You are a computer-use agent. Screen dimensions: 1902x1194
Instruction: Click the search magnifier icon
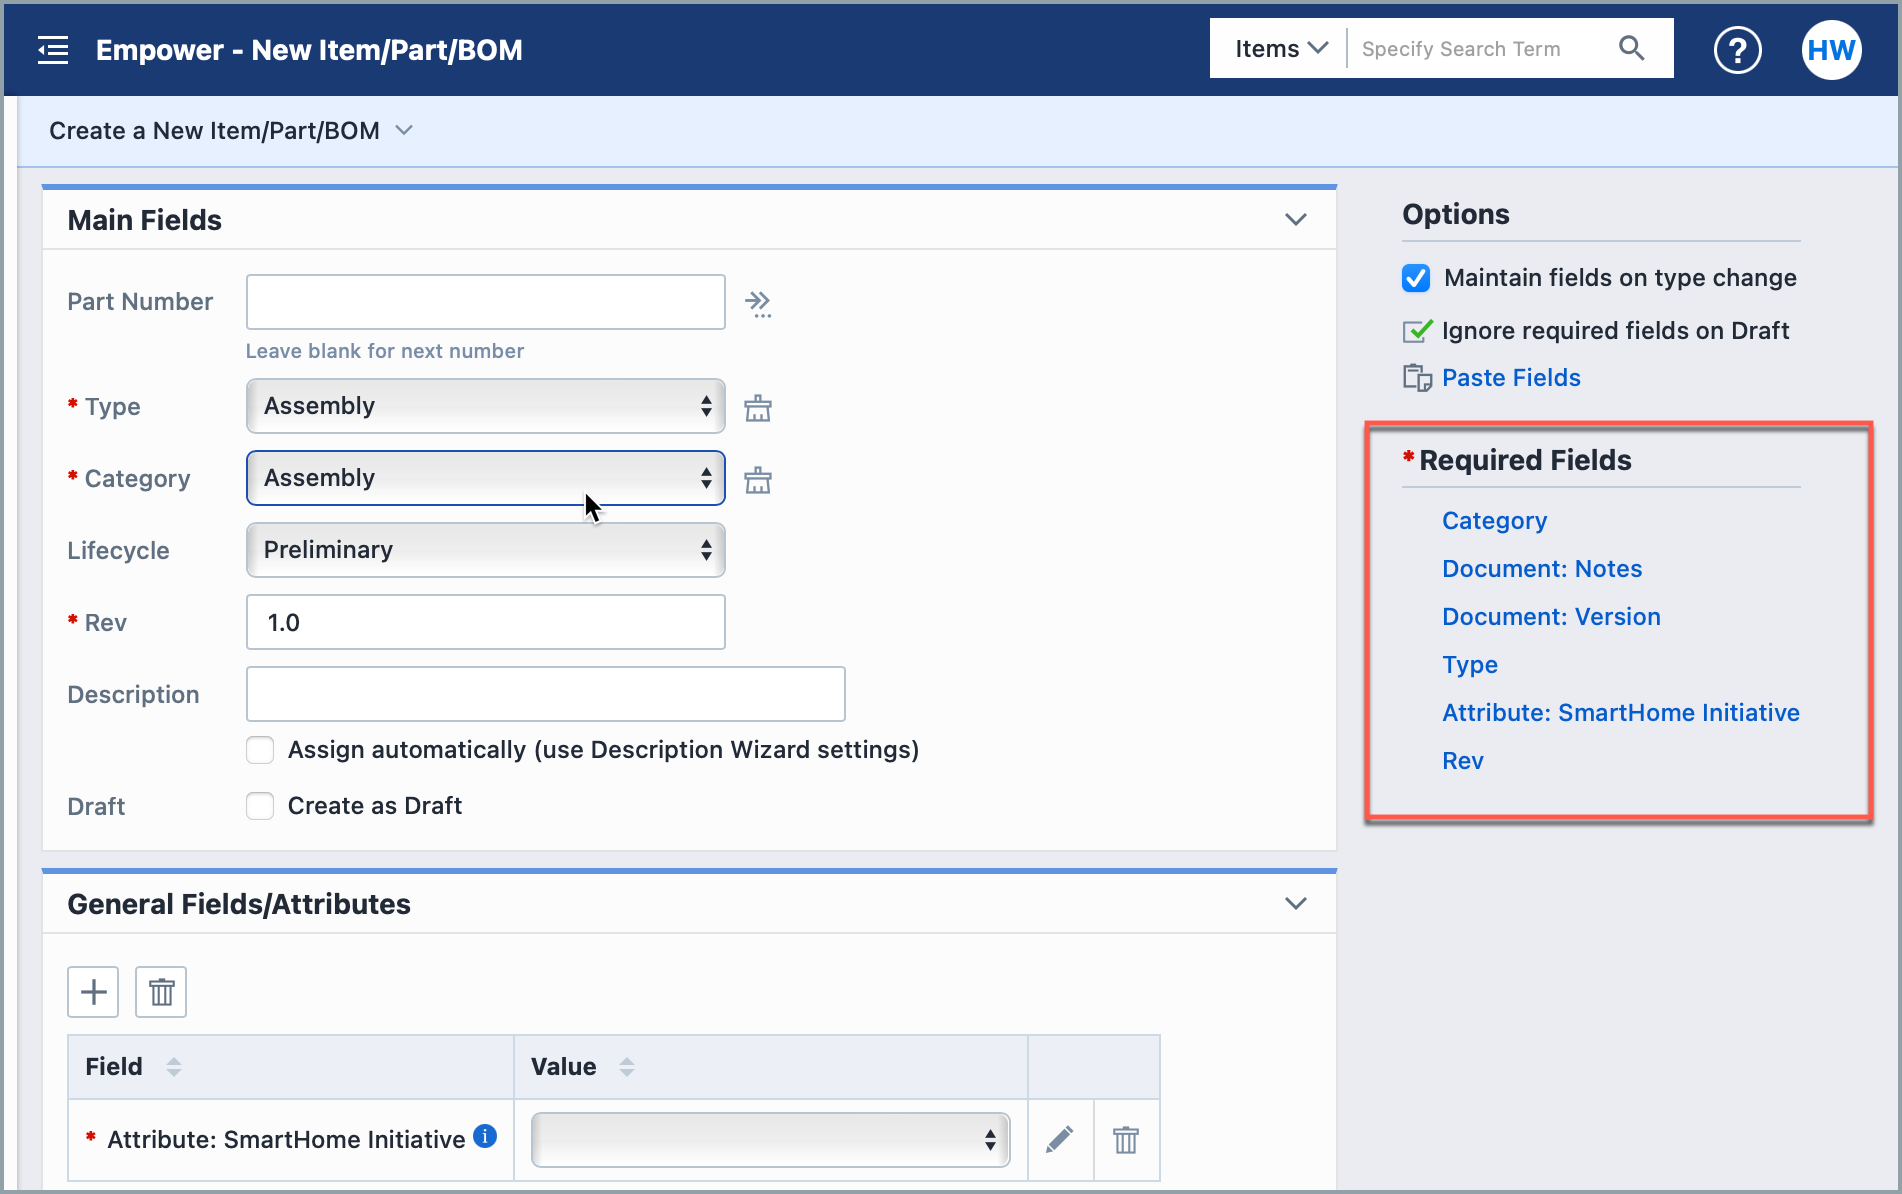(x=1632, y=48)
